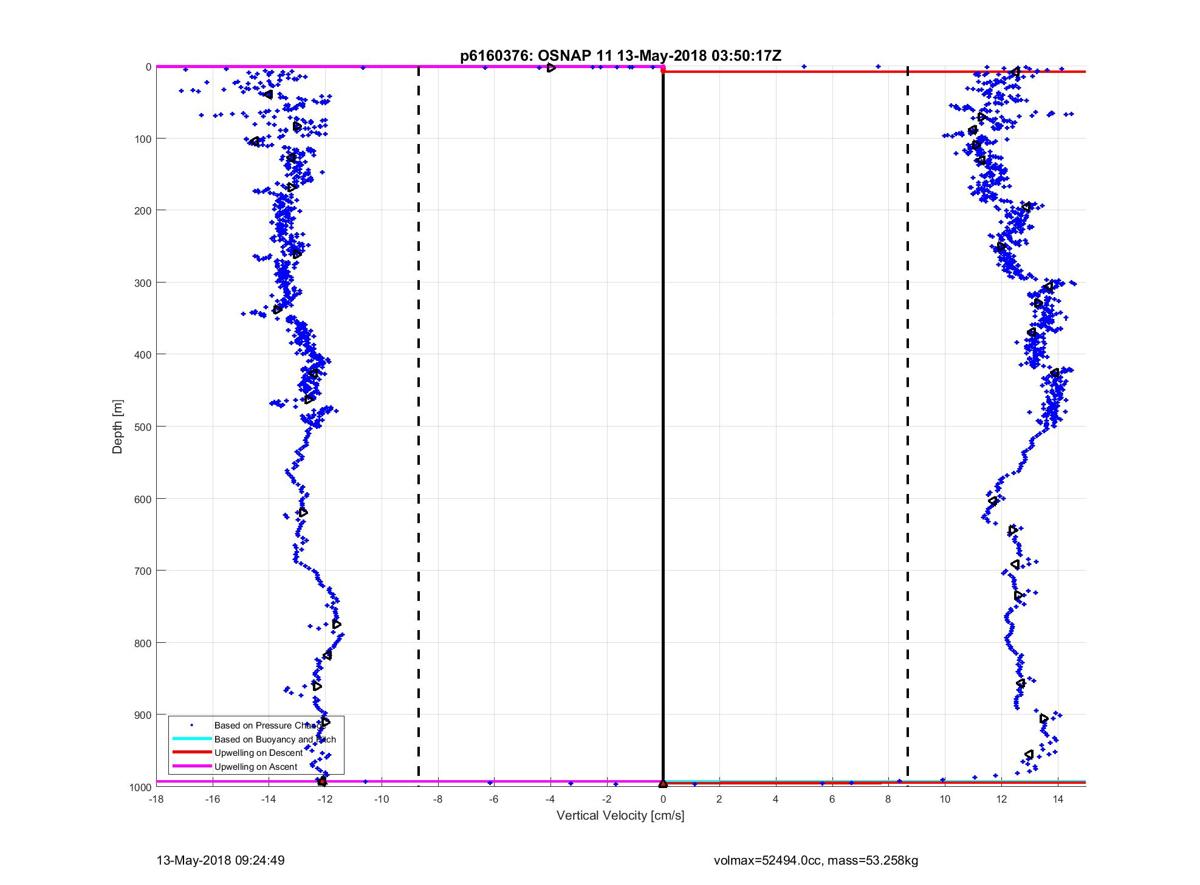
Task: Click the cyan line sample in the legend
Action: pos(192,738)
